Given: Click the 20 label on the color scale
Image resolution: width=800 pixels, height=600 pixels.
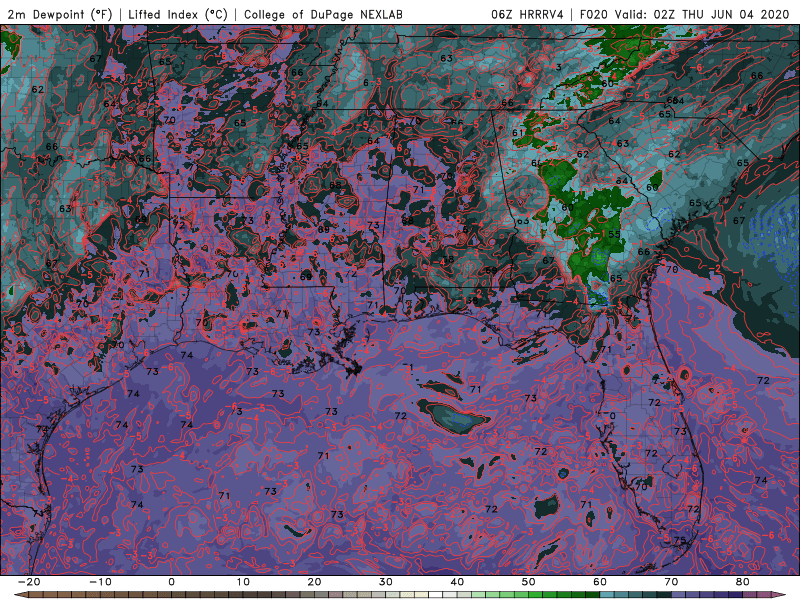Looking at the screenshot, I should click(314, 582).
